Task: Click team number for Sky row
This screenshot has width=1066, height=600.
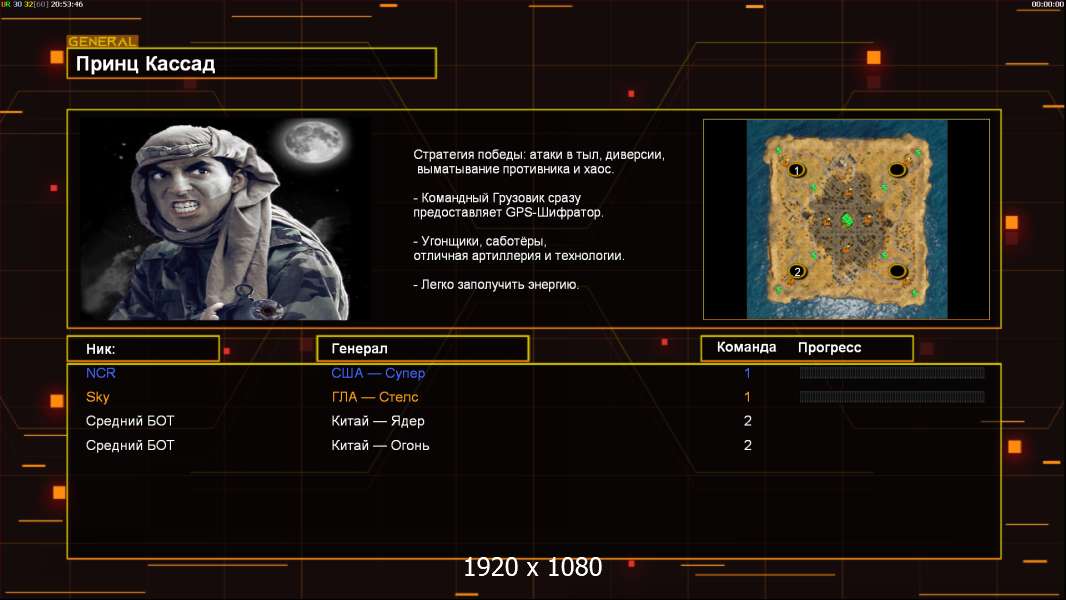Action: (x=747, y=397)
